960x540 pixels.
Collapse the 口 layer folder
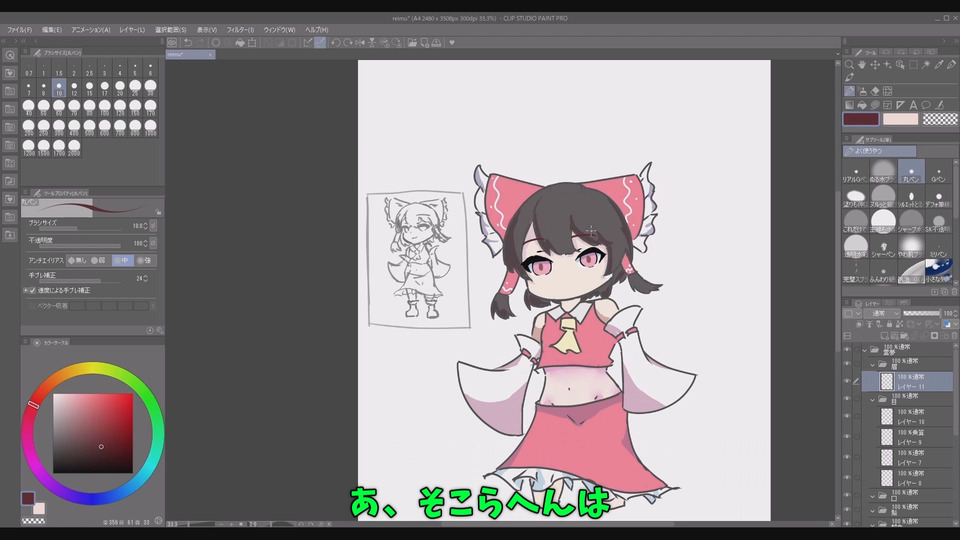(872, 496)
